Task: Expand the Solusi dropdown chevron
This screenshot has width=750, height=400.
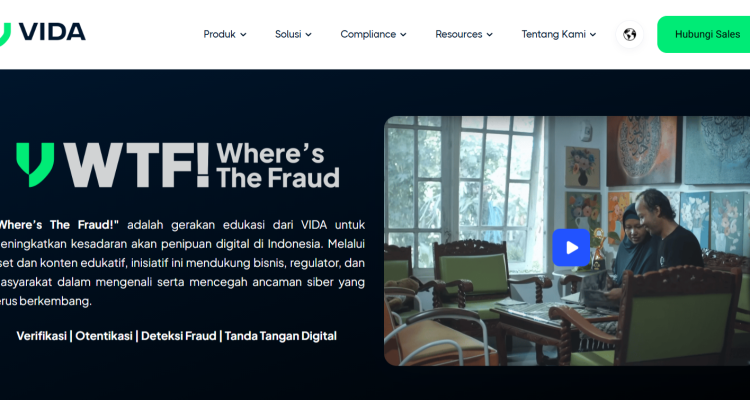Action: [x=309, y=34]
